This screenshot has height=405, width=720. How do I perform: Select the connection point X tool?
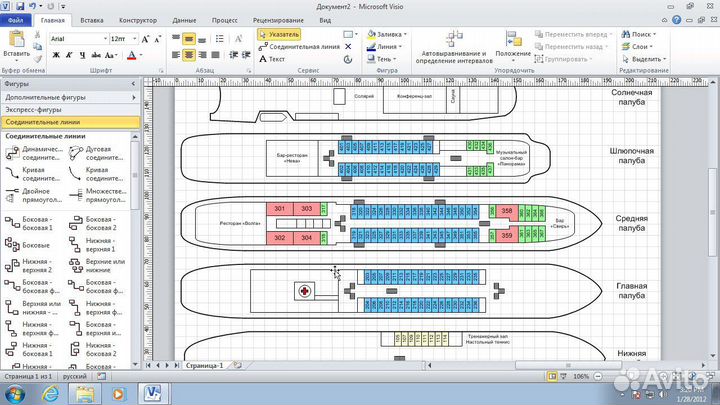point(348,46)
